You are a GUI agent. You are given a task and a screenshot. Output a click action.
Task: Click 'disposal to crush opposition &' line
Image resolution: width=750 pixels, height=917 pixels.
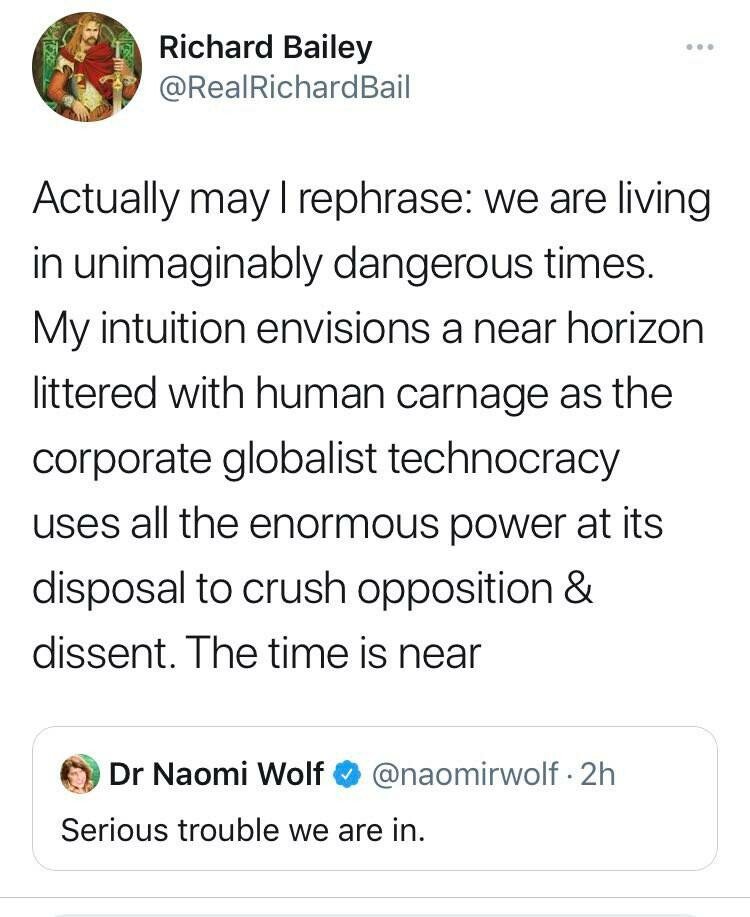[x=313, y=589]
